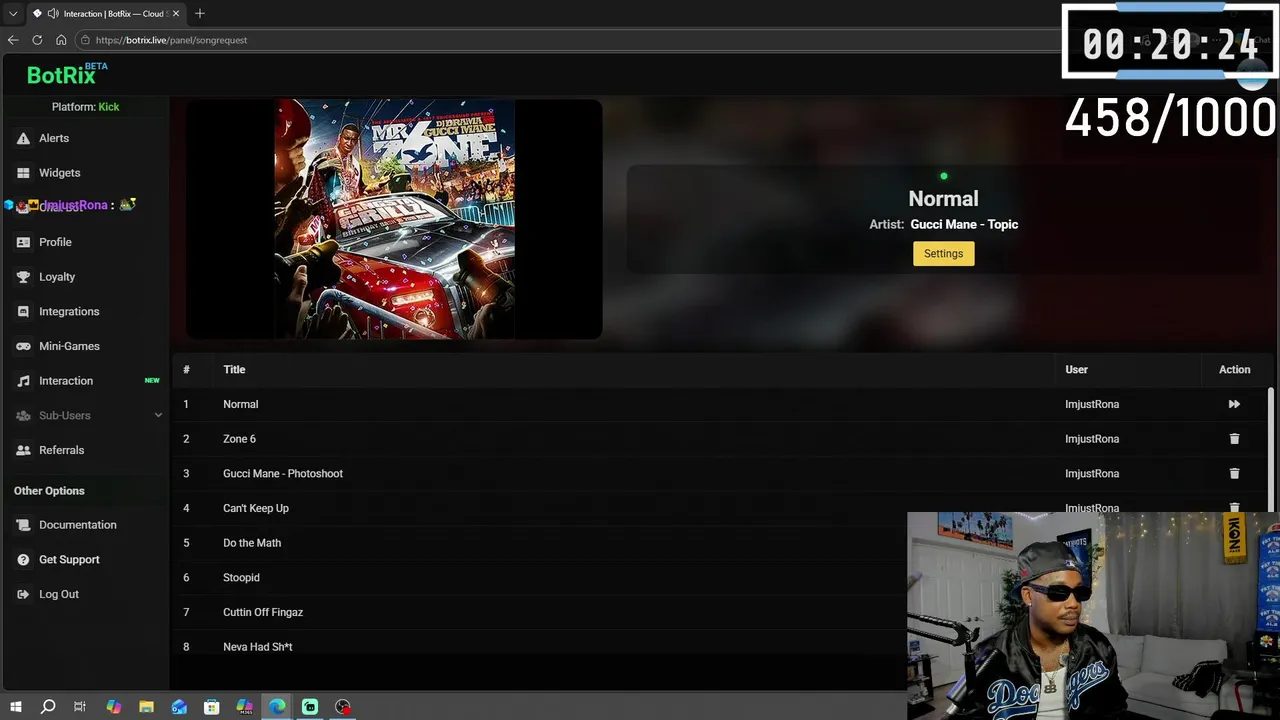
Task: Click the Profile card icon
Action: click(x=23, y=242)
